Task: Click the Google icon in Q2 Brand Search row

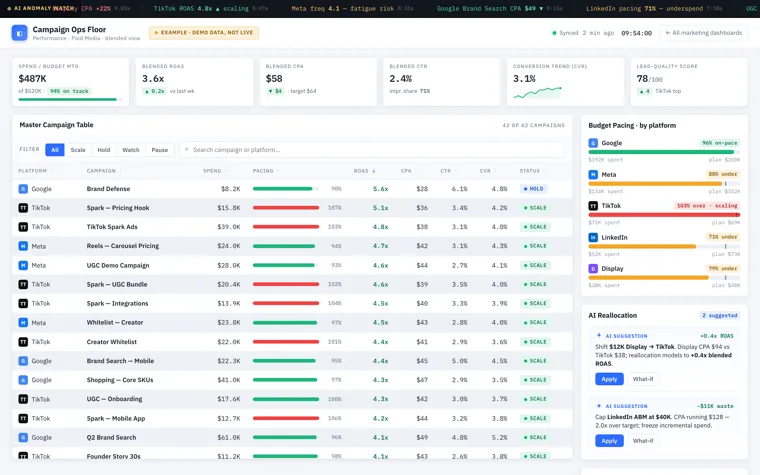Action: [23, 437]
